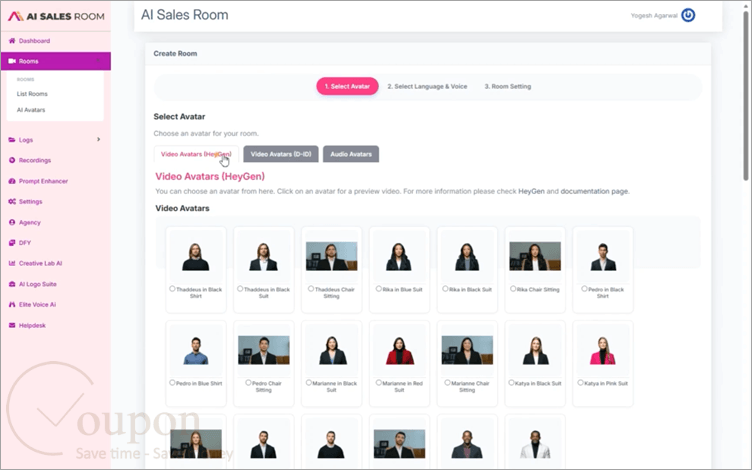This screenshot has height=470, width=752.
Task: Open AI Avatars in the sidebar
Action: [x=31, y=110]
